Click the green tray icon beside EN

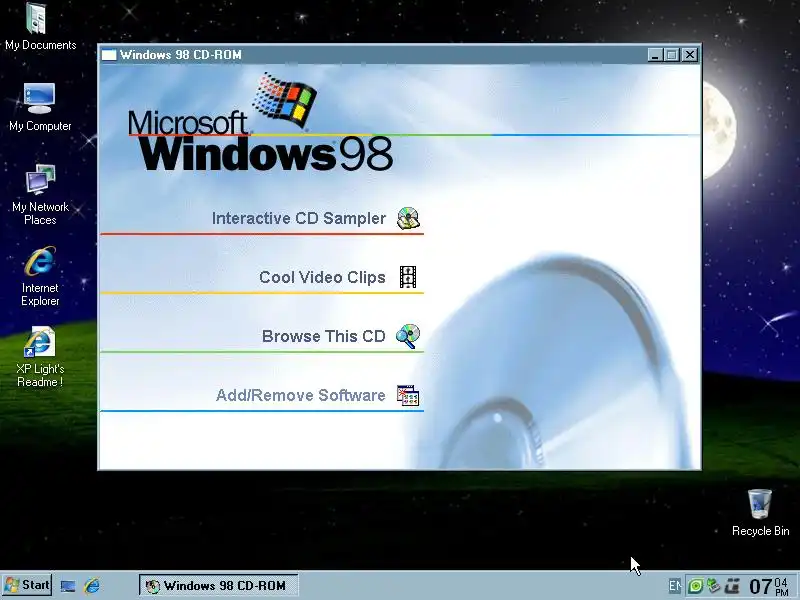click(x=695, y=586)
